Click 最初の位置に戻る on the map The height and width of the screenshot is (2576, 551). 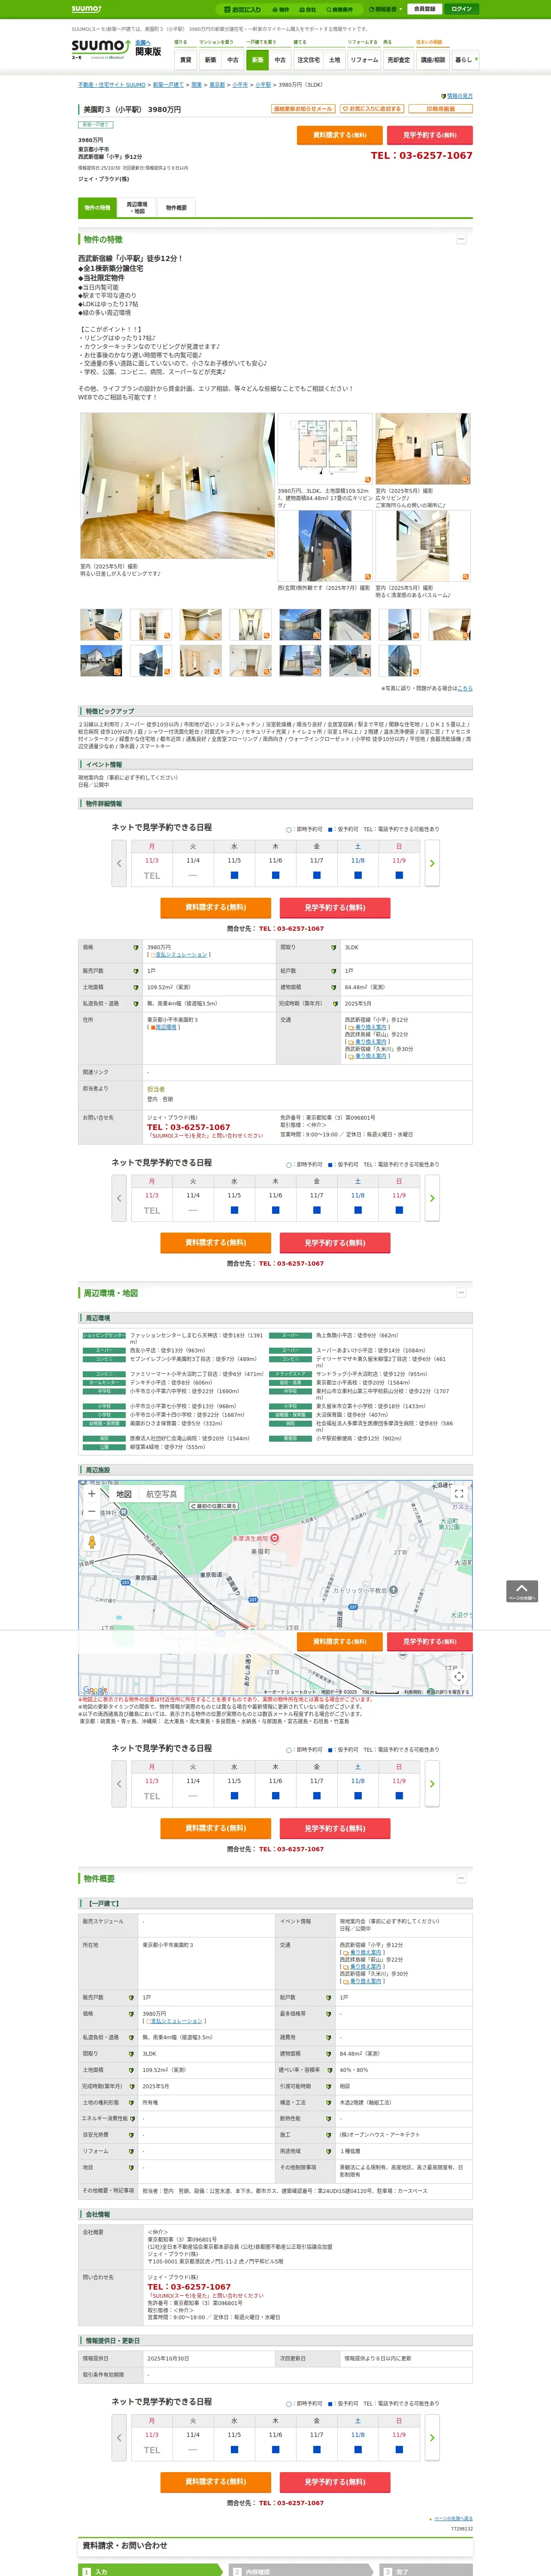(214, 1506)
